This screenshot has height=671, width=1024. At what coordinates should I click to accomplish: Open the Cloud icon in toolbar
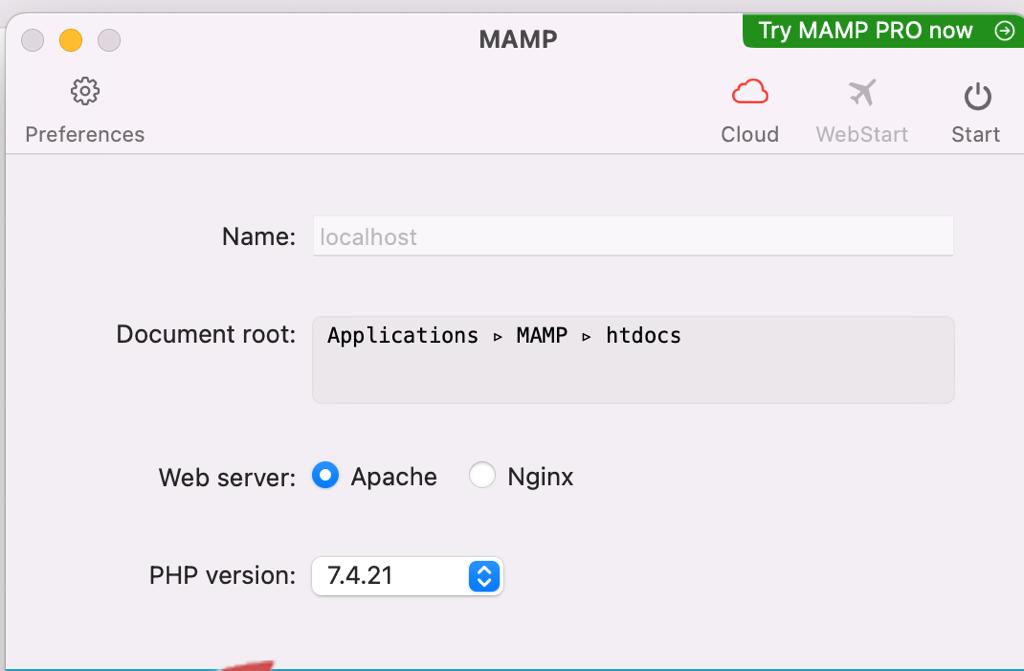coord(750,92)
